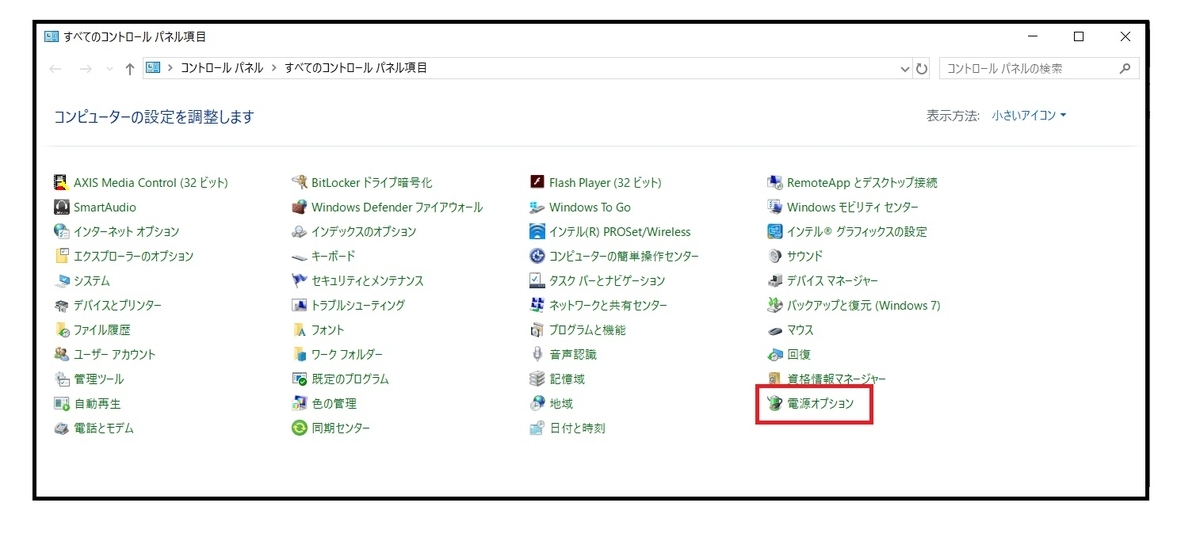
Task: Click the Up one level arrow
Action: (130, 69)
